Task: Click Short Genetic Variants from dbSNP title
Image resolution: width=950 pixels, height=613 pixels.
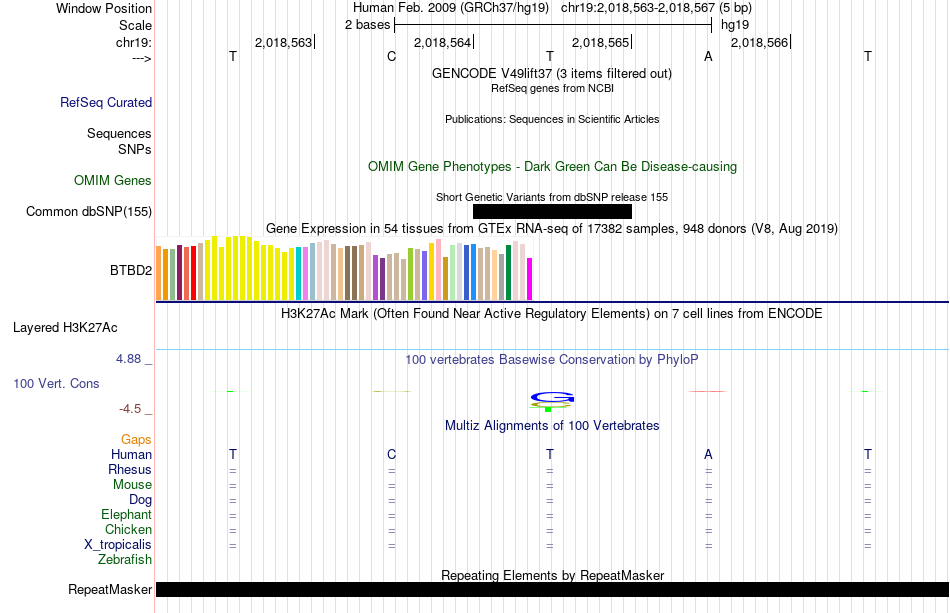Action: [x=552, y=197]
